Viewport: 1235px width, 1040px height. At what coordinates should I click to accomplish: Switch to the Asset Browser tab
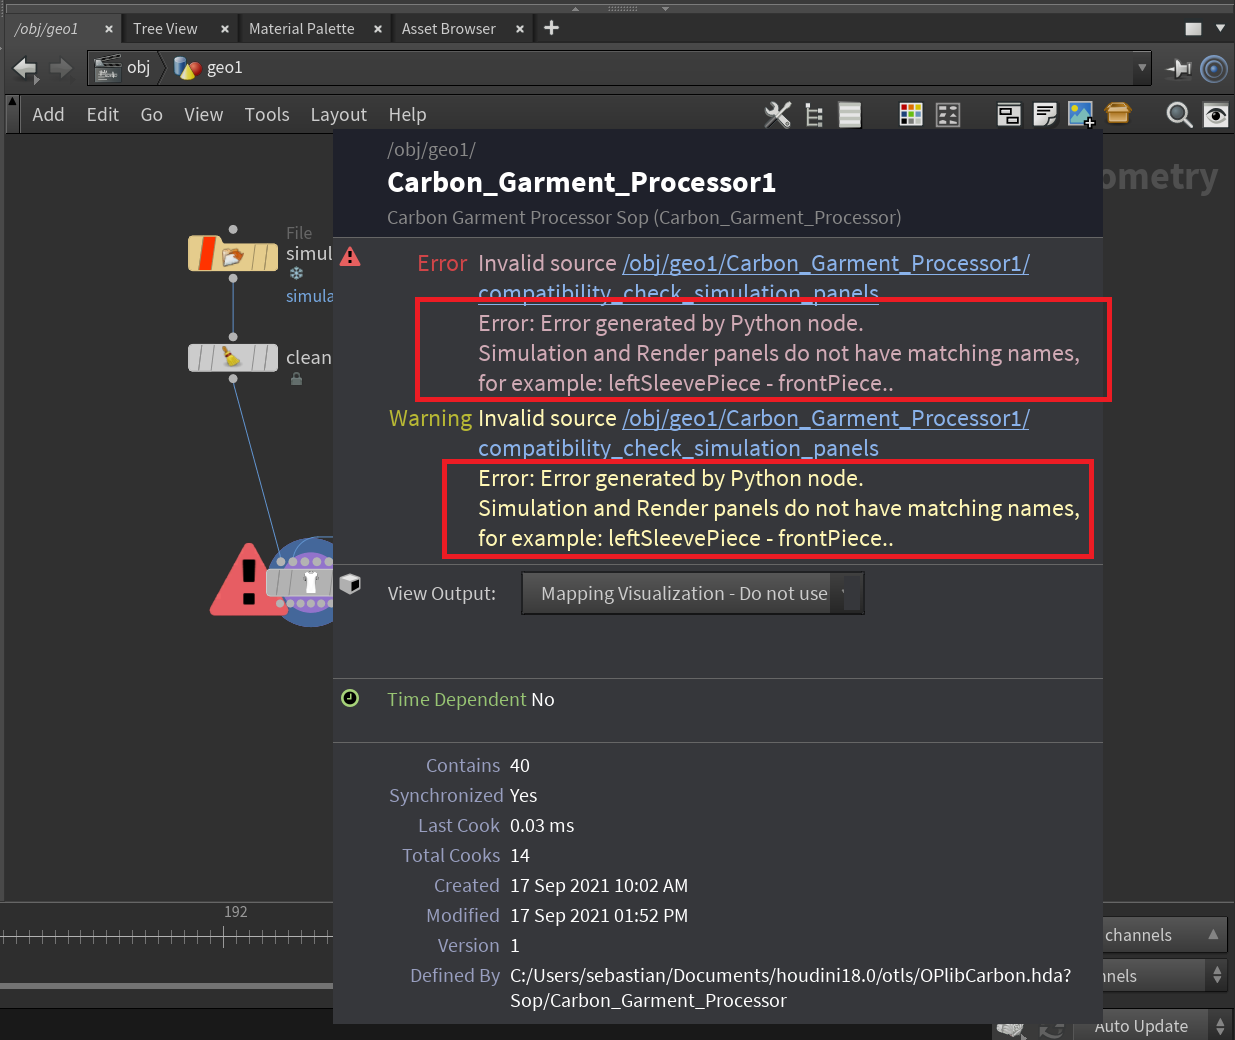tap(448, 29)
